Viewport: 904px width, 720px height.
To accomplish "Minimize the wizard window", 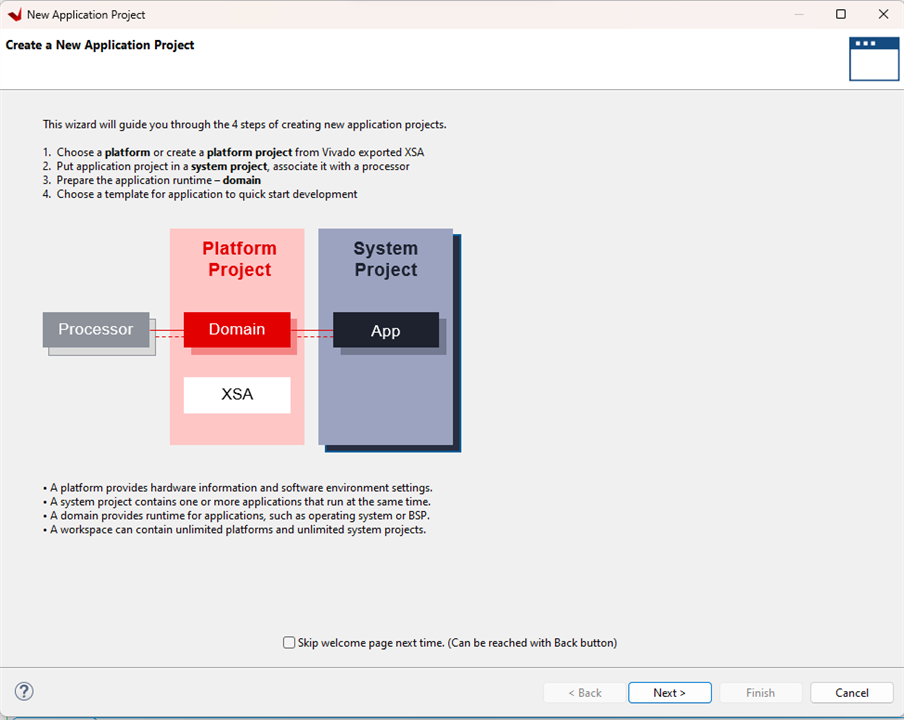I will tap(798, 14).
